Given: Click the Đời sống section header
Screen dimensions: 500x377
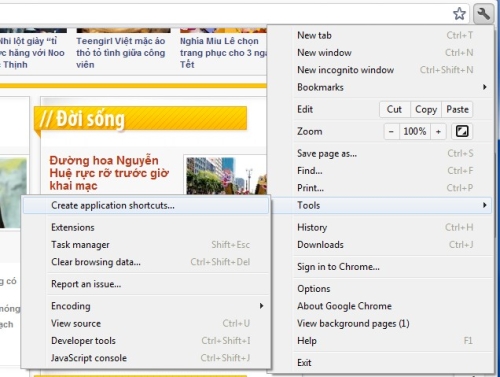Looking at the screenshot, I should click(x=141, y=119).
